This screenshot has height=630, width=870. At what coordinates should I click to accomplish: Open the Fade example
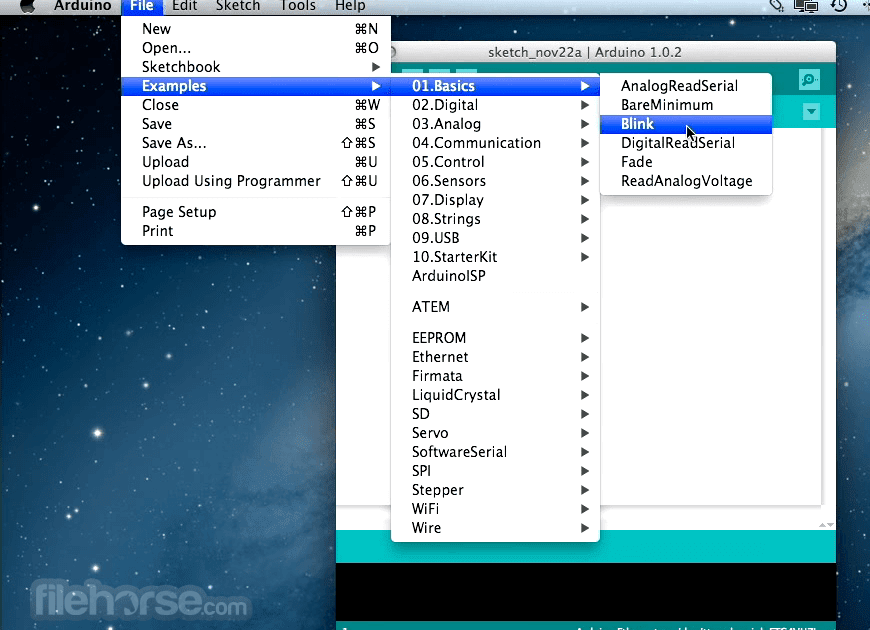coord(686,162)
